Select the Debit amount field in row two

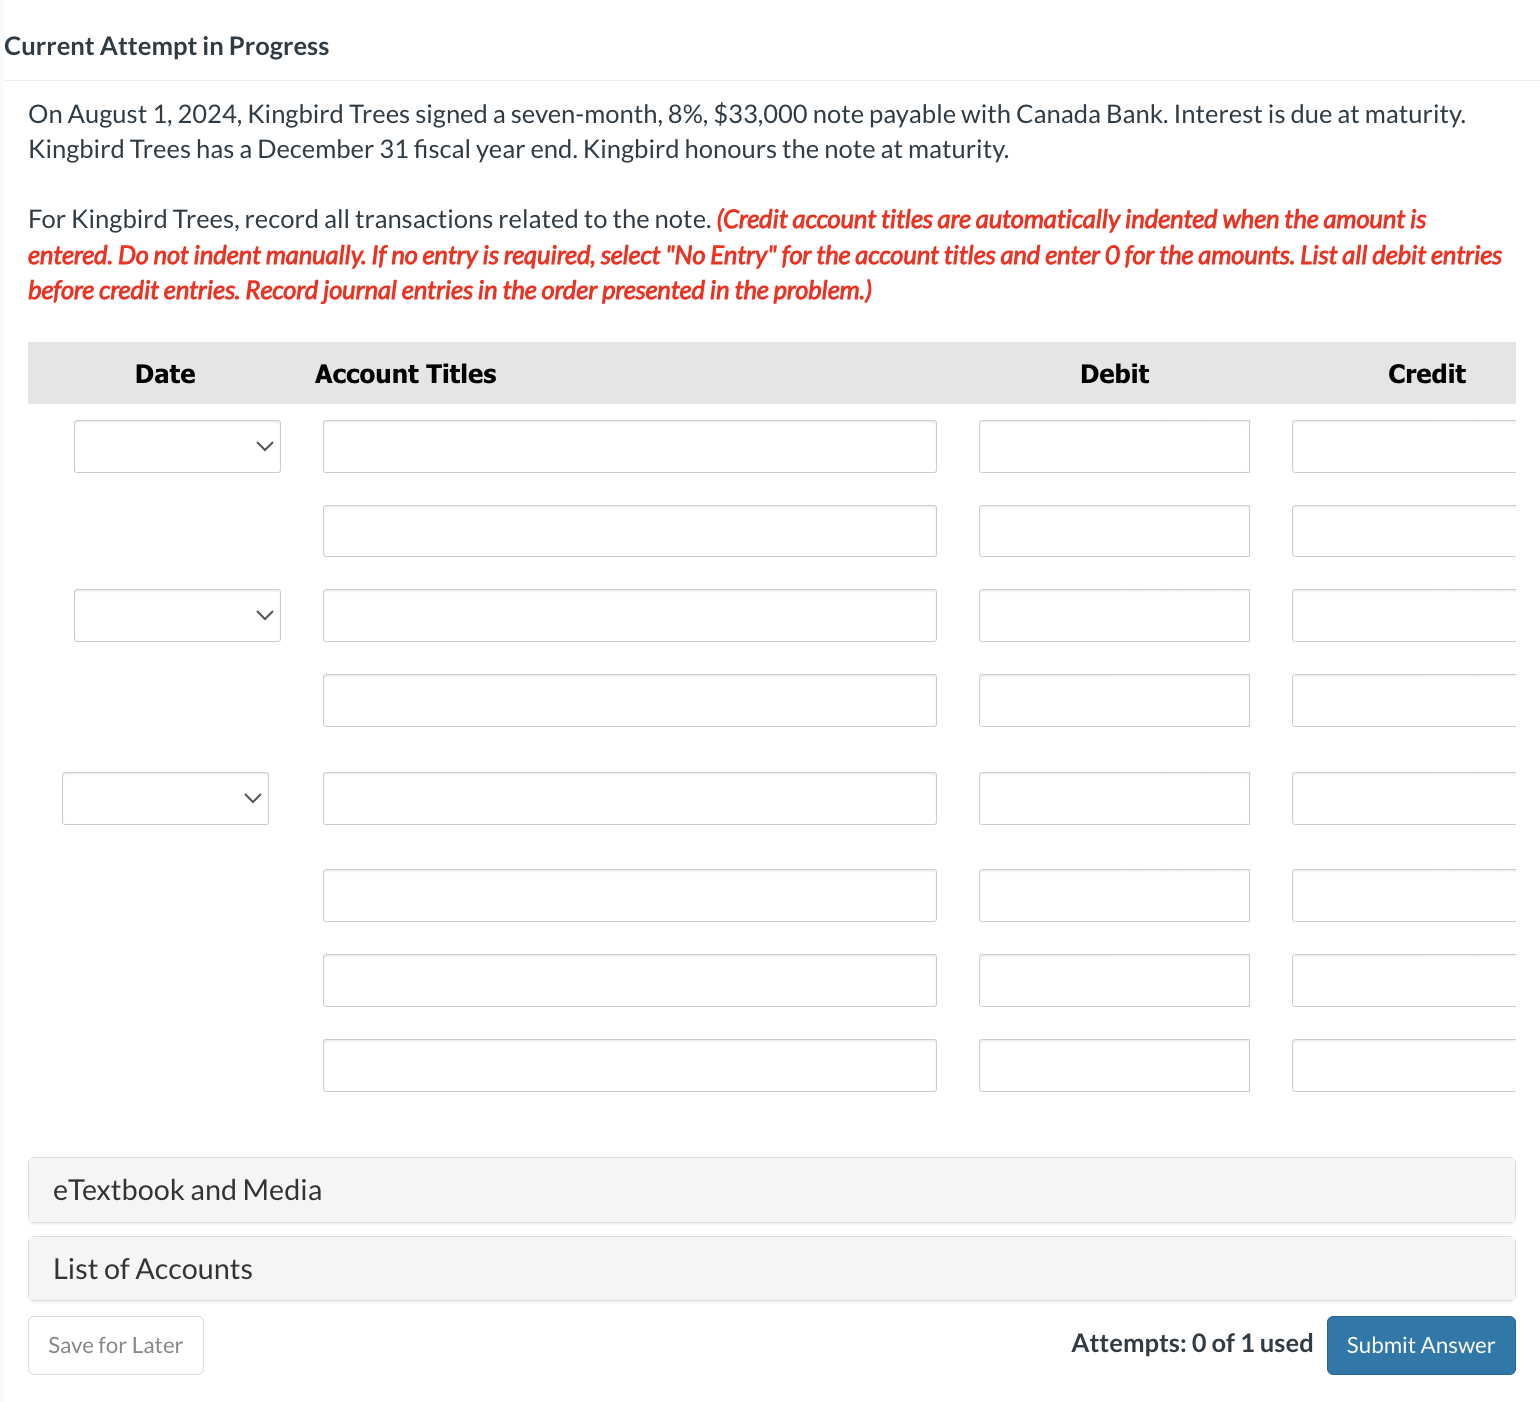coord(1114,531)
